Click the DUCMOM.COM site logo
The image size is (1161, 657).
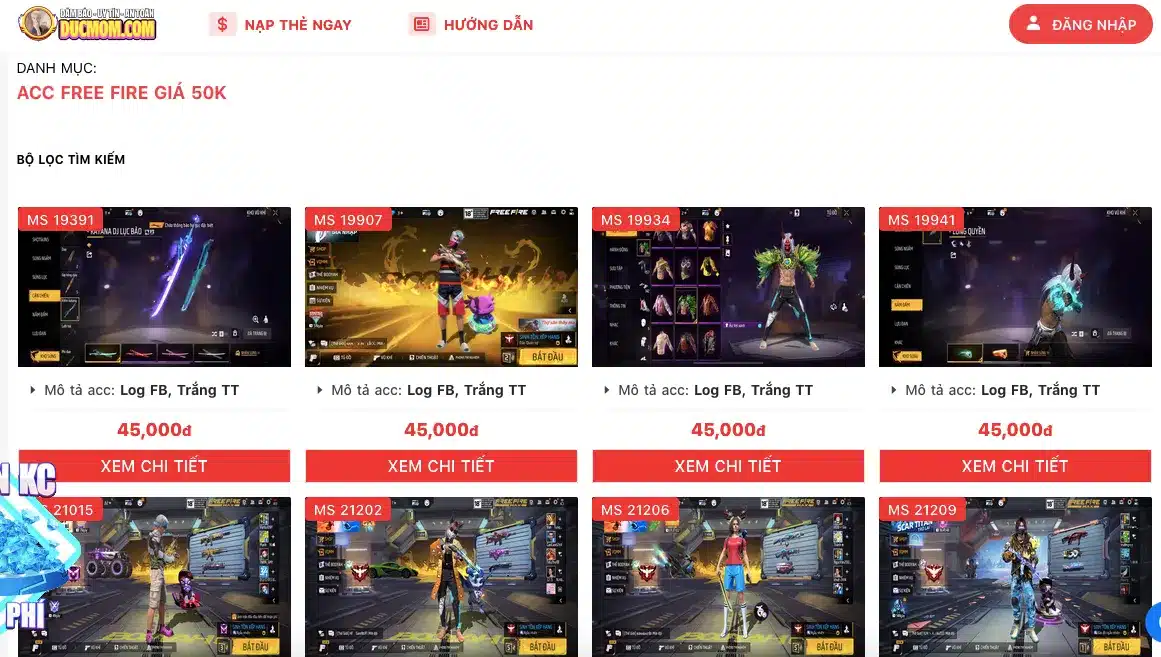(87, 24)
